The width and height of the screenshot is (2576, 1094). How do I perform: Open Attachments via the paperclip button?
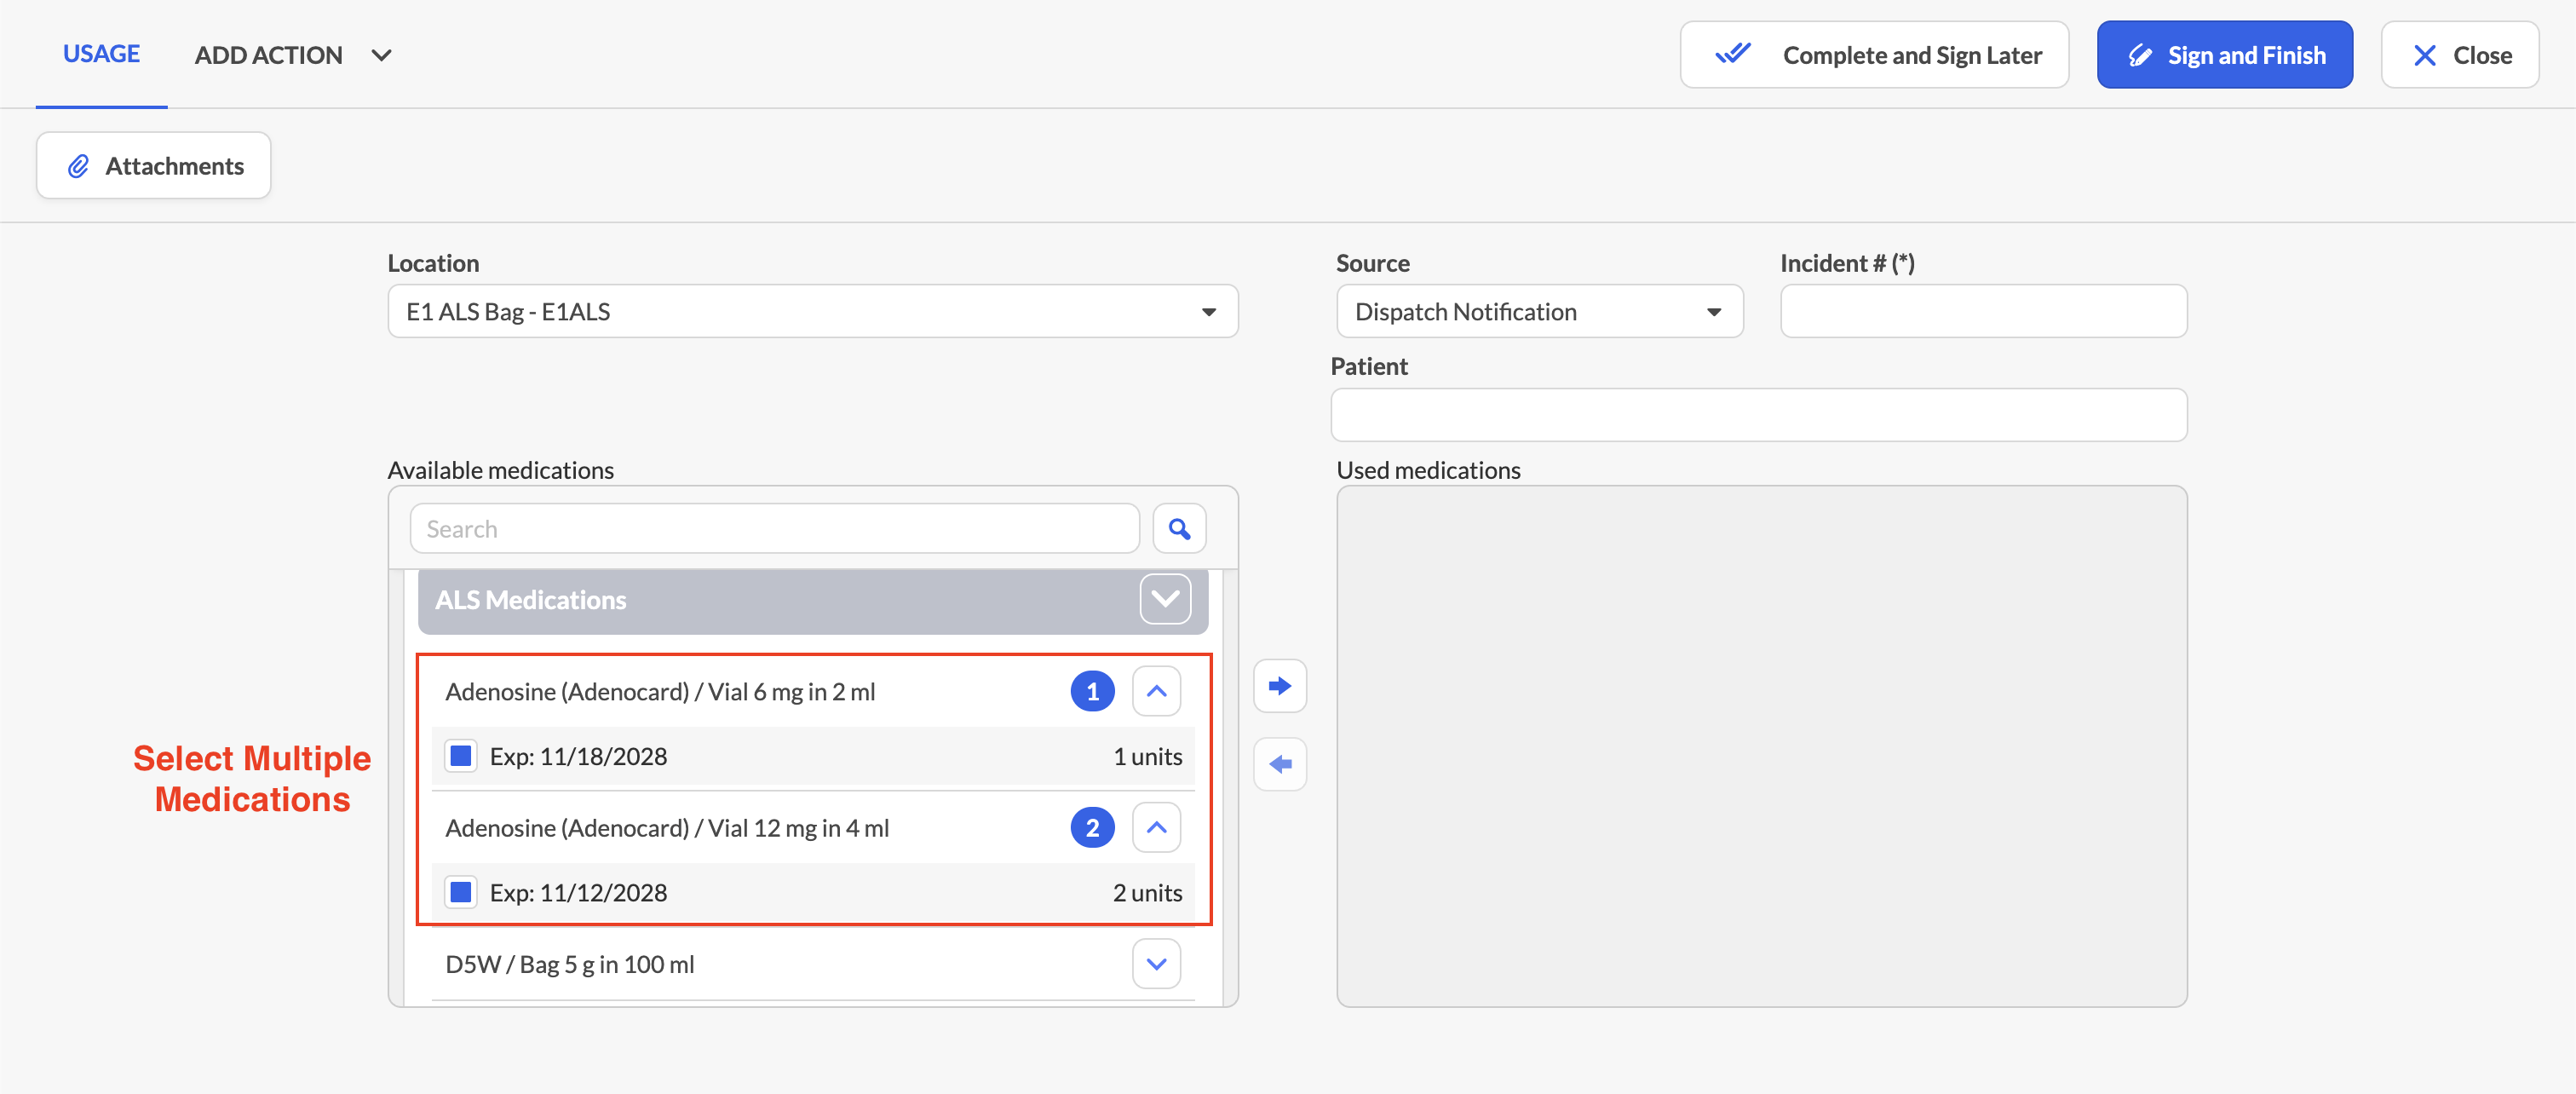click(154, 166)
